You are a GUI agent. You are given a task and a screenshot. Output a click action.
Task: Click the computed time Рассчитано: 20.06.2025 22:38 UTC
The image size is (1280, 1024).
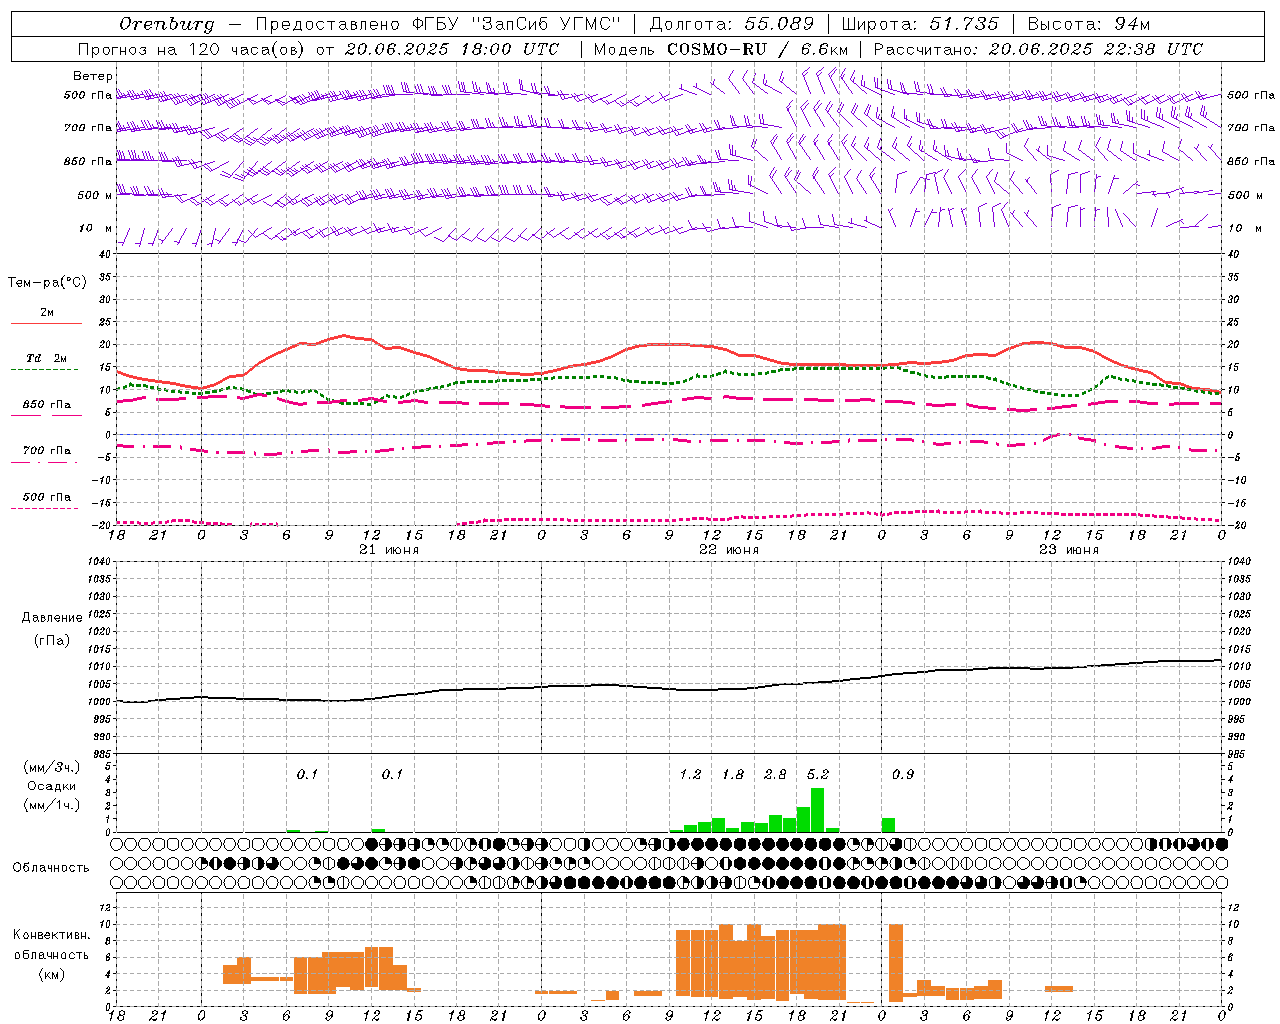pos(1038,49)
